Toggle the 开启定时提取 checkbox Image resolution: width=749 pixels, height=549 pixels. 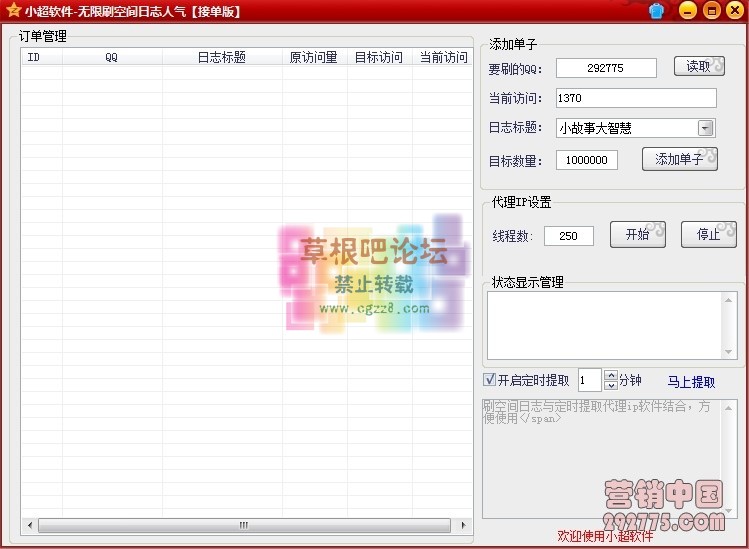tap(490, 379)
